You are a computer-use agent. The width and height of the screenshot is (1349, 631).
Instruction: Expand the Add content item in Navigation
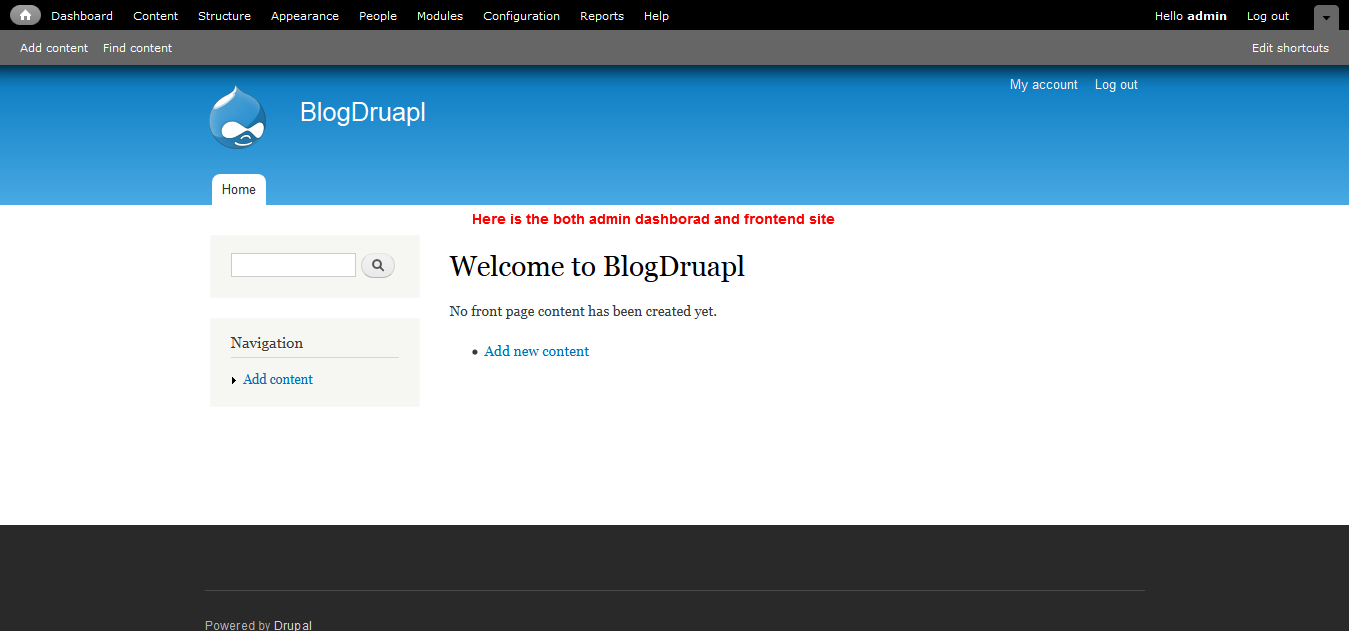234,379
